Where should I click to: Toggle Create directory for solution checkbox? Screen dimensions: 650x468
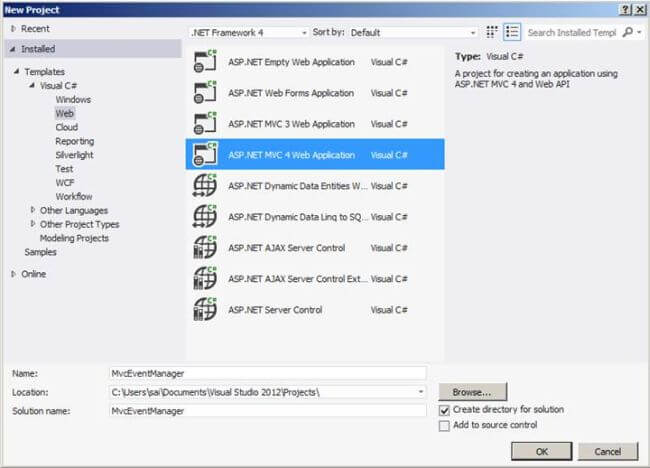pos(444,410)
